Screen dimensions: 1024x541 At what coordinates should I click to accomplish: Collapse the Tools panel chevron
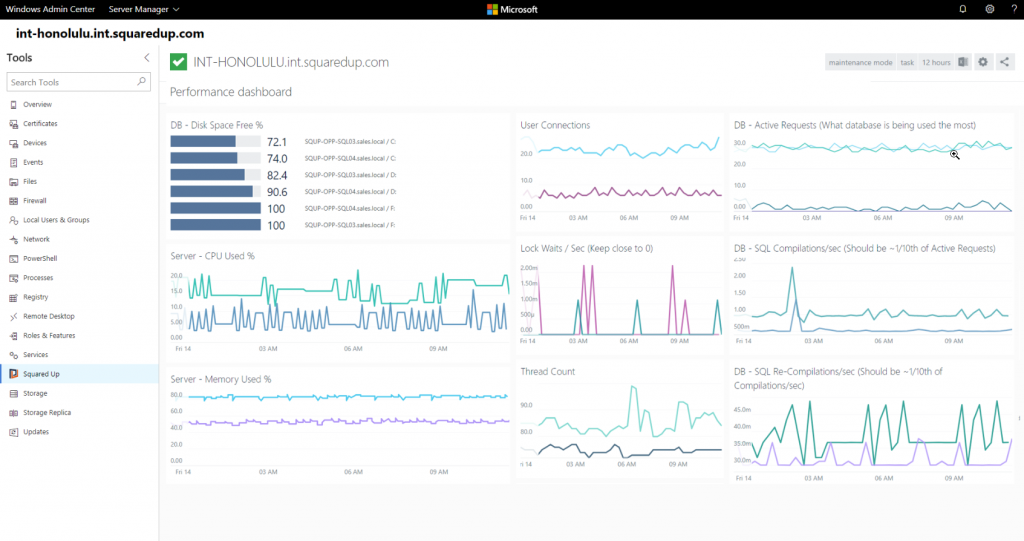pyautogui.click(x=146, y=57)
